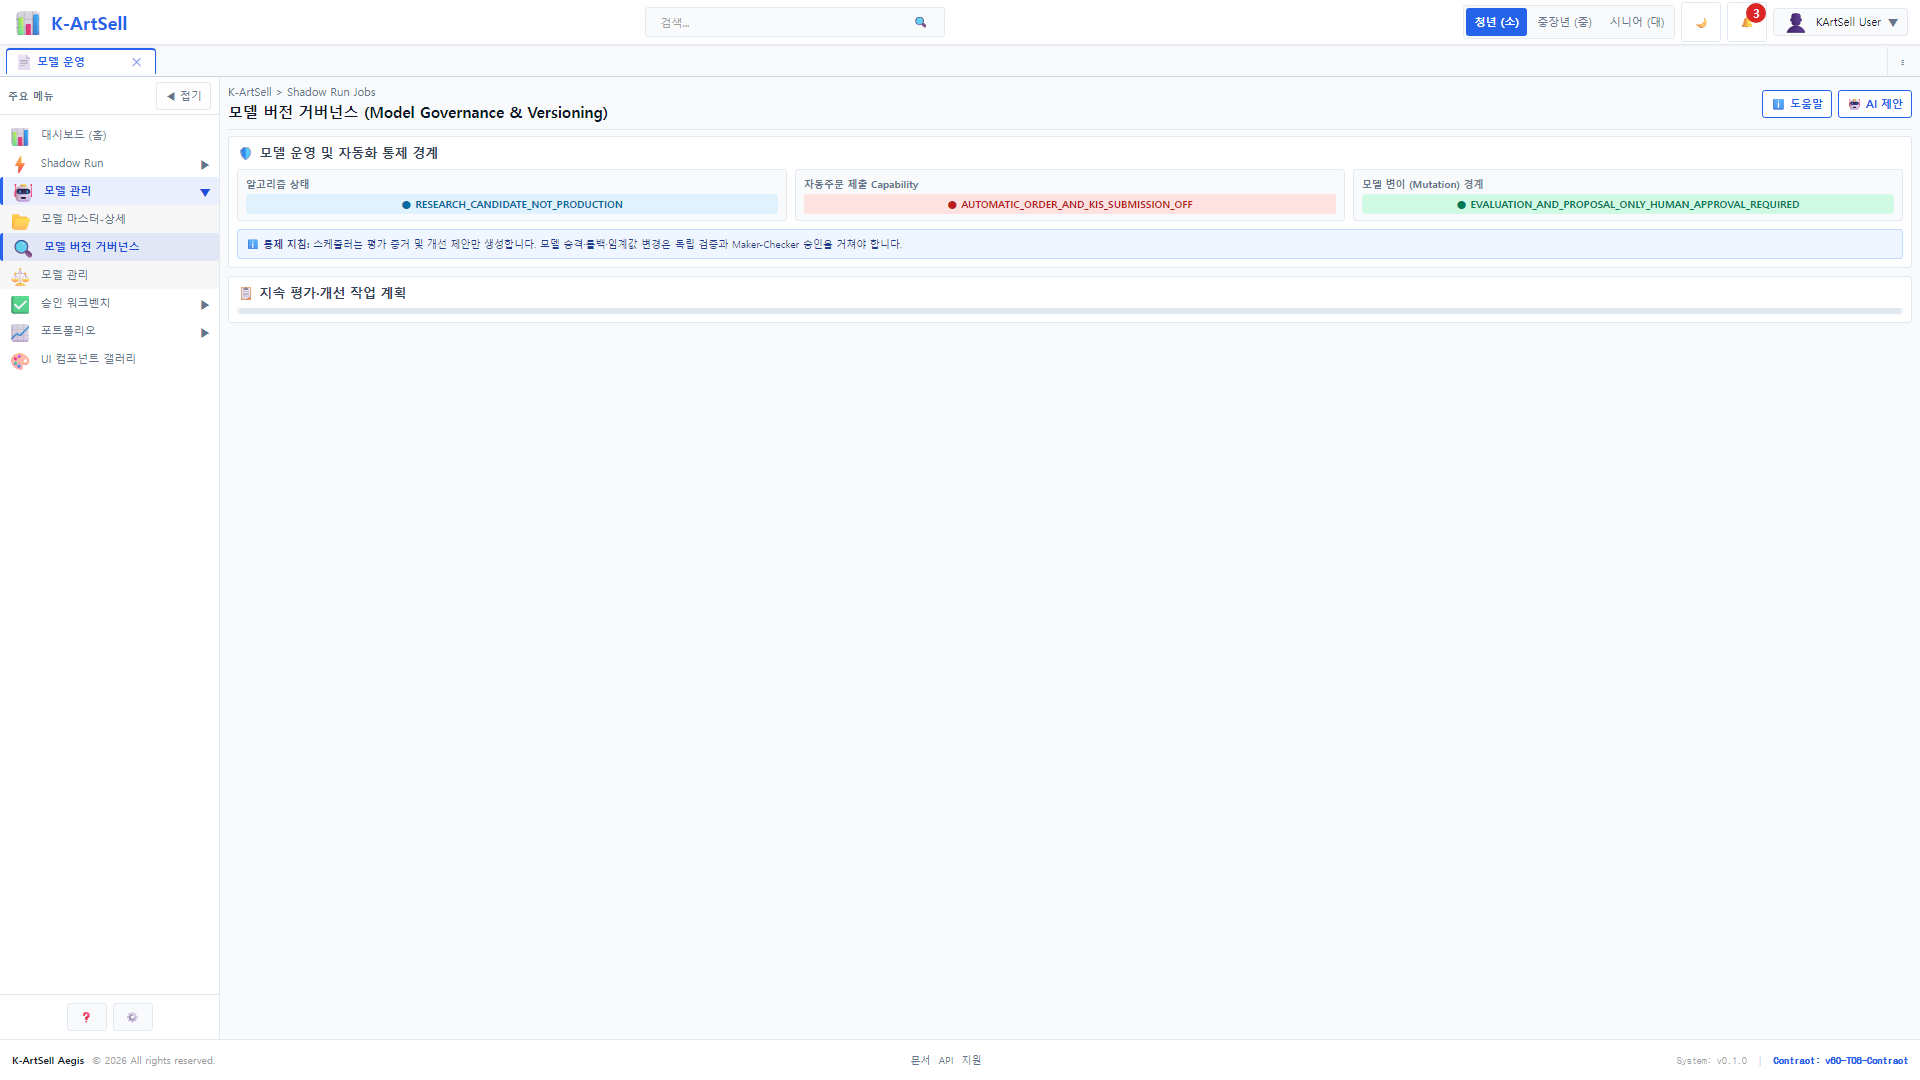The height and width of the screenshot is (1080, 1920).
Task: Open 대시보드 (홈) chart icon
Action: coord(20,136)
